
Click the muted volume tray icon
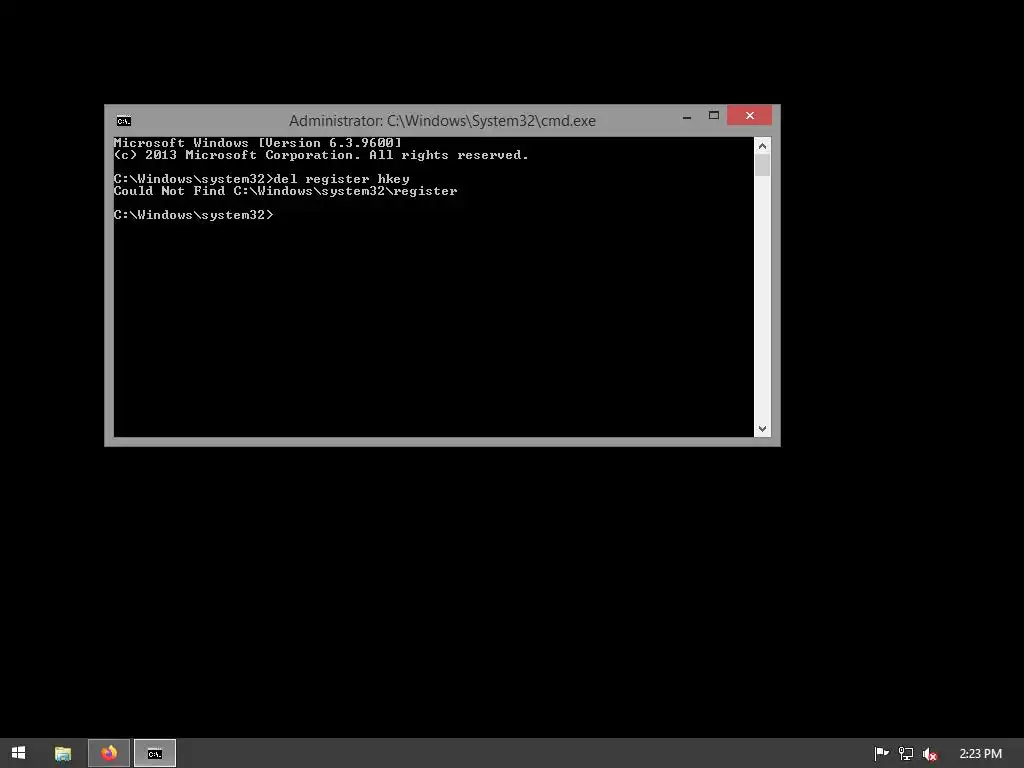(x=930, y=754)
